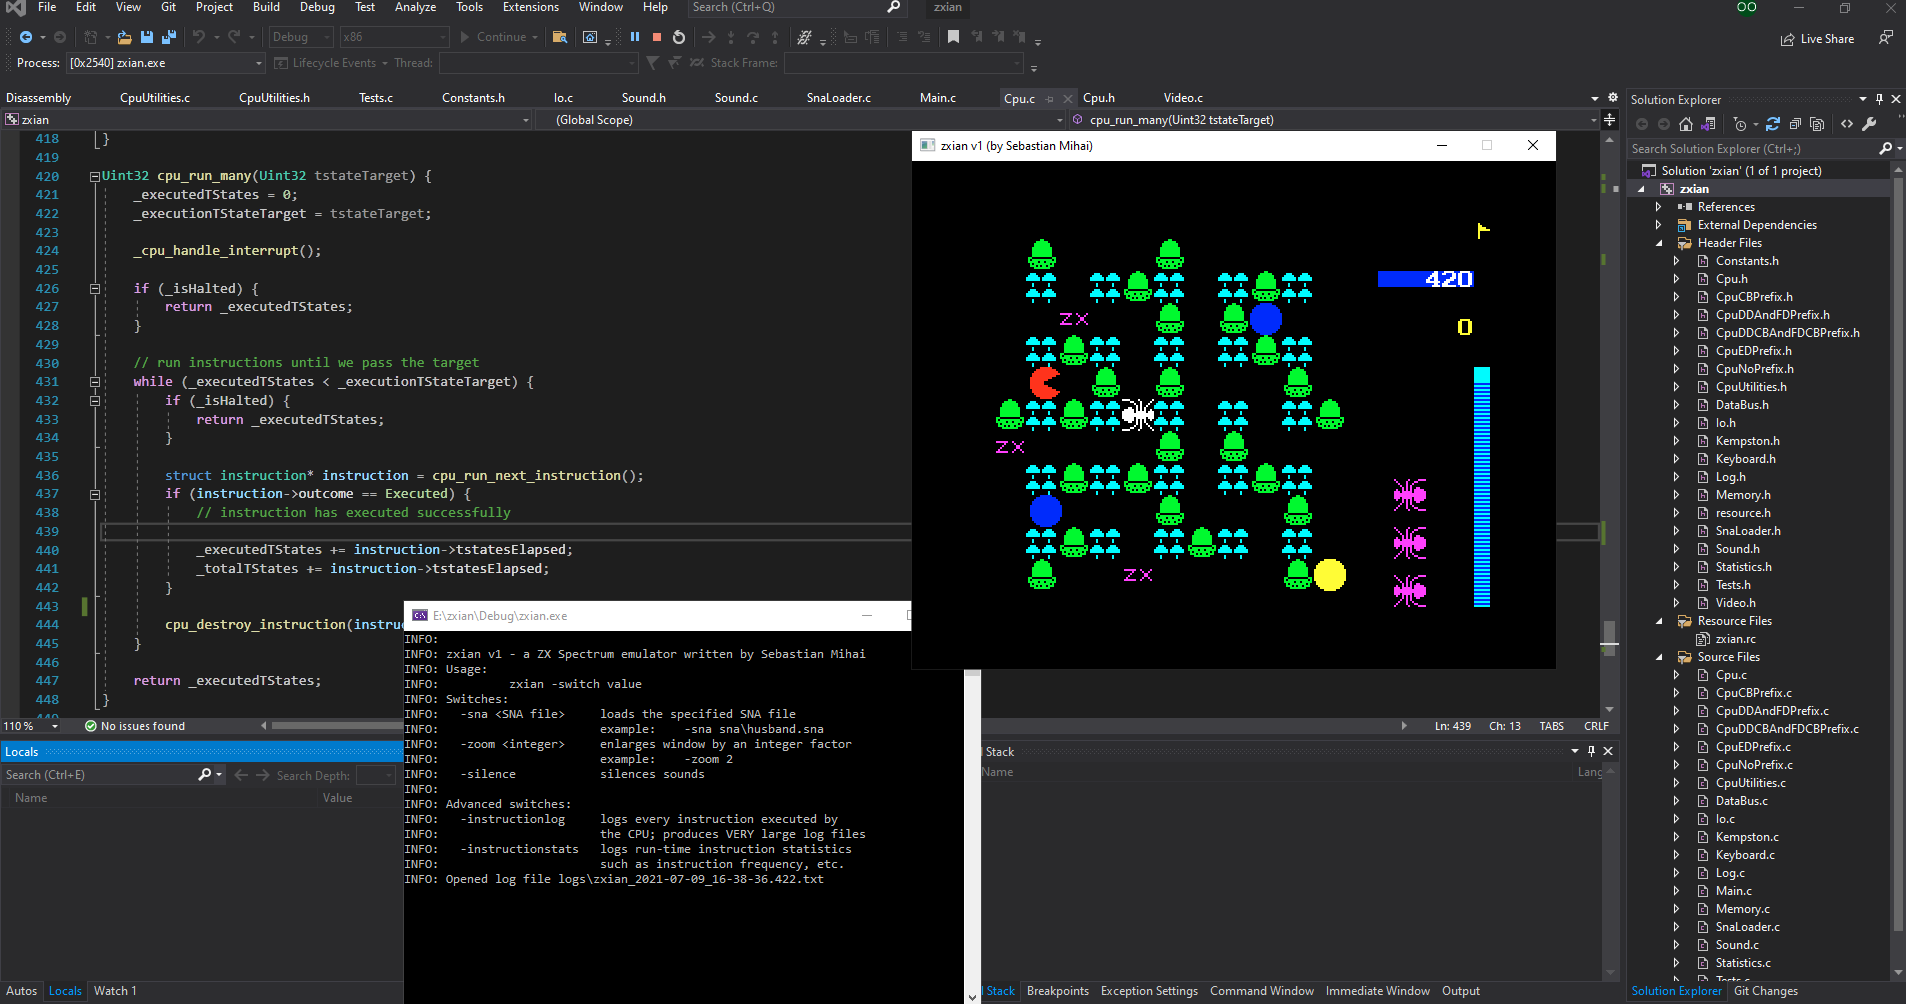1906x1004 pixels.
Task: Collapse inner if (_isHalted) fold at line 432
Action: [95, 401]
